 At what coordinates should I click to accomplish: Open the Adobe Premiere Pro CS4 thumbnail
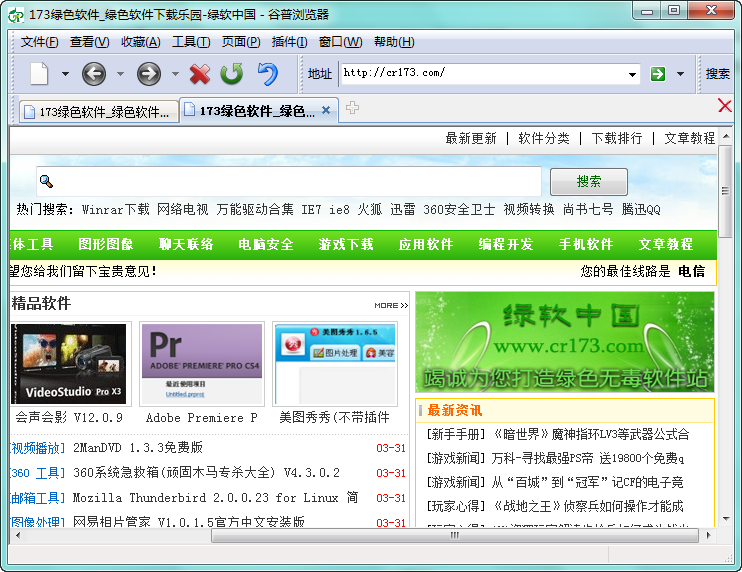(202, 364)
